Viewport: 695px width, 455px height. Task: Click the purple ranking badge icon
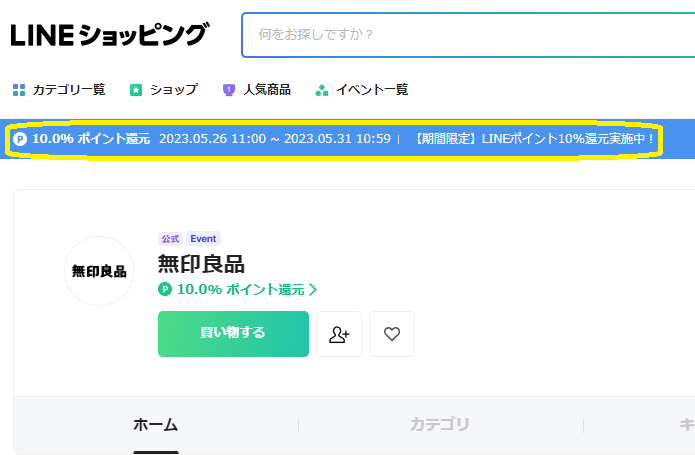[229, 90]
